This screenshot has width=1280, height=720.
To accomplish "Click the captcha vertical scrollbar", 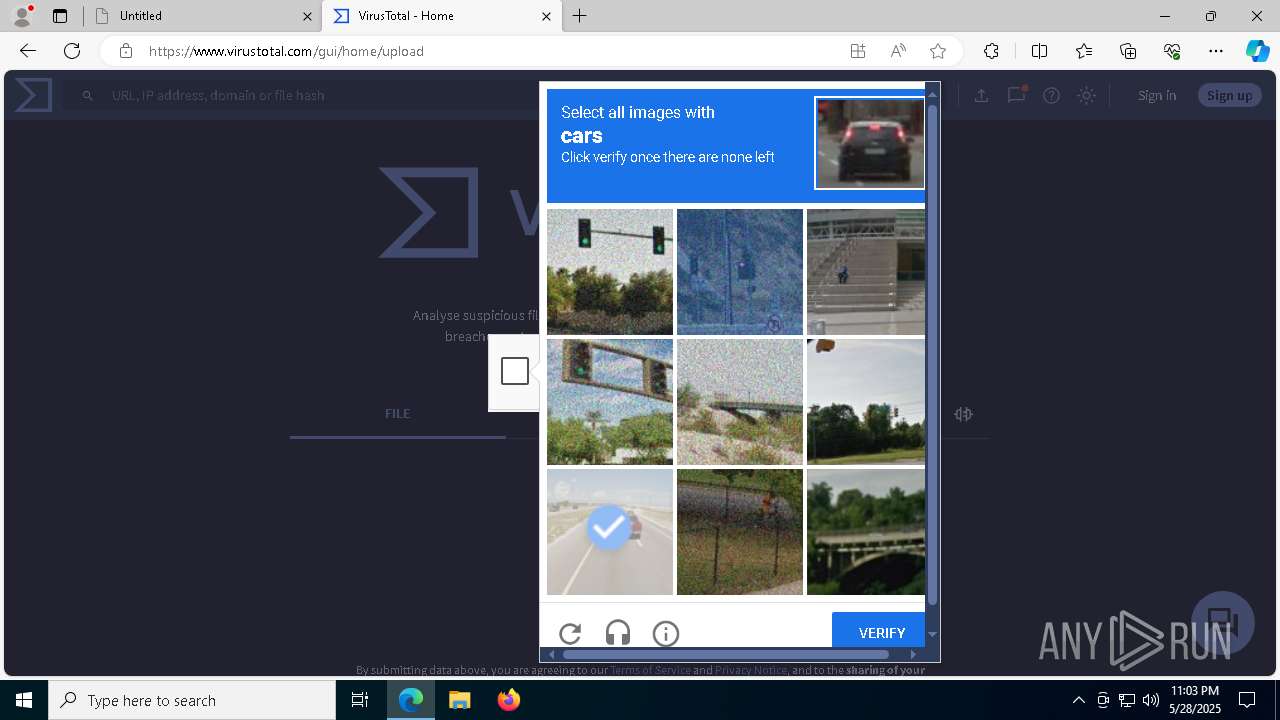I will [933, 355].
